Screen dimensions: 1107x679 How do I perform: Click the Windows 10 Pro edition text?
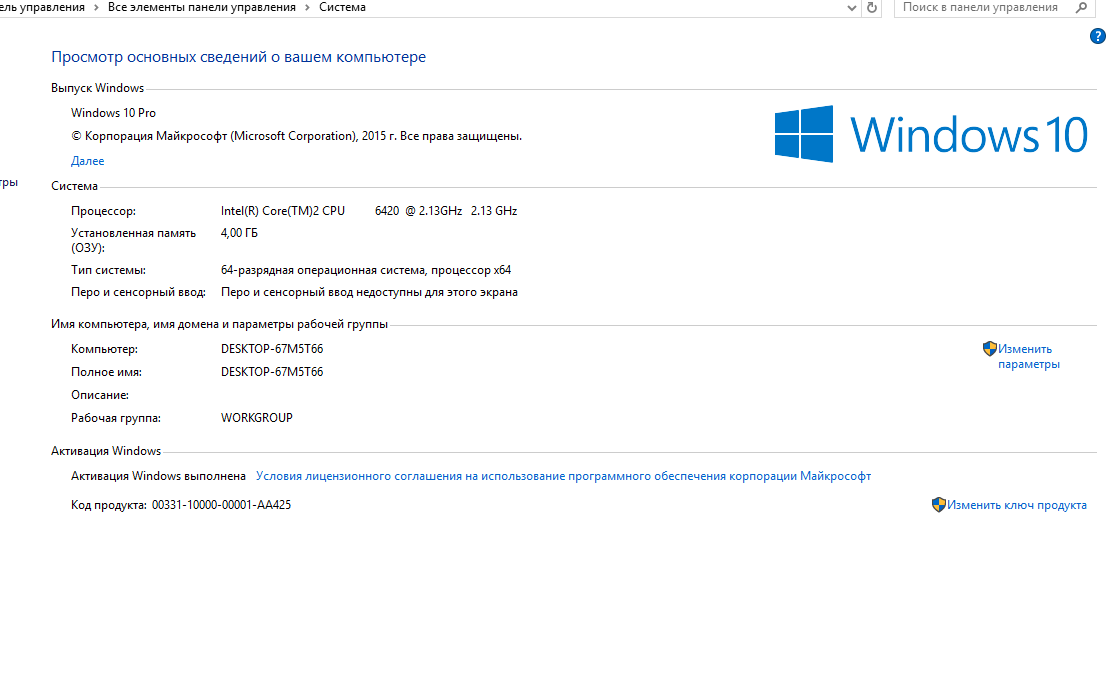click(113, 113)
